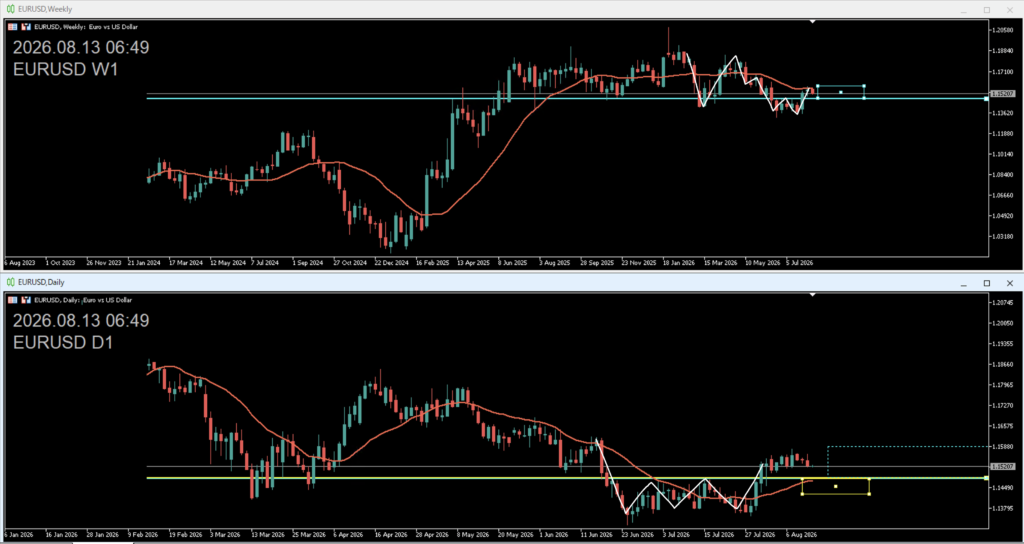The height and width of the screenshot is (544, 1024).
Task: Click the '16 Jan 2026' date axis label
Action: click(x=59, y=533)
